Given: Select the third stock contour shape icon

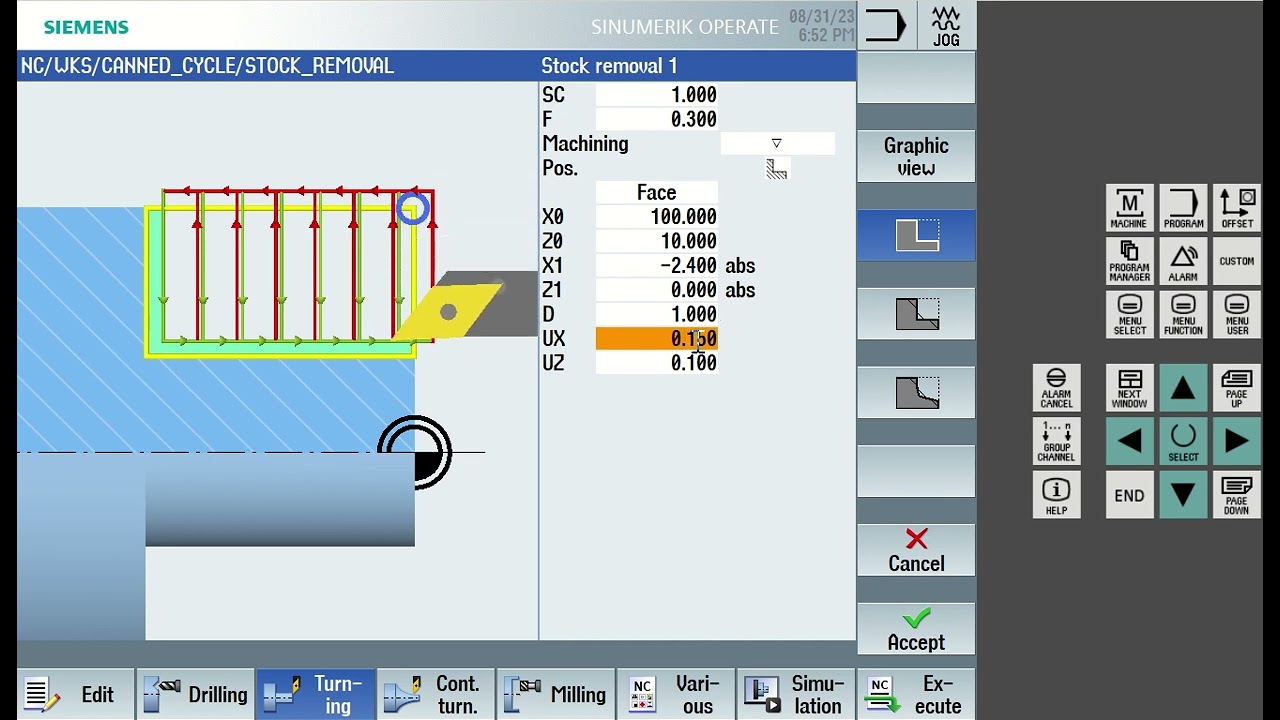Looking at the screenshot, I should click(x=916, y=392).
